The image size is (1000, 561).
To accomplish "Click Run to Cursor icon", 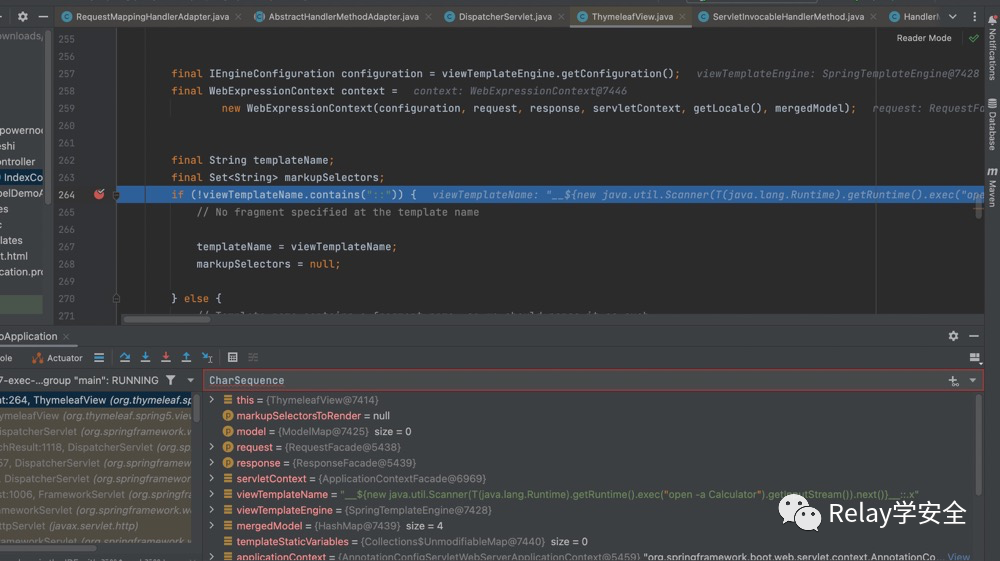I will 207,358.
